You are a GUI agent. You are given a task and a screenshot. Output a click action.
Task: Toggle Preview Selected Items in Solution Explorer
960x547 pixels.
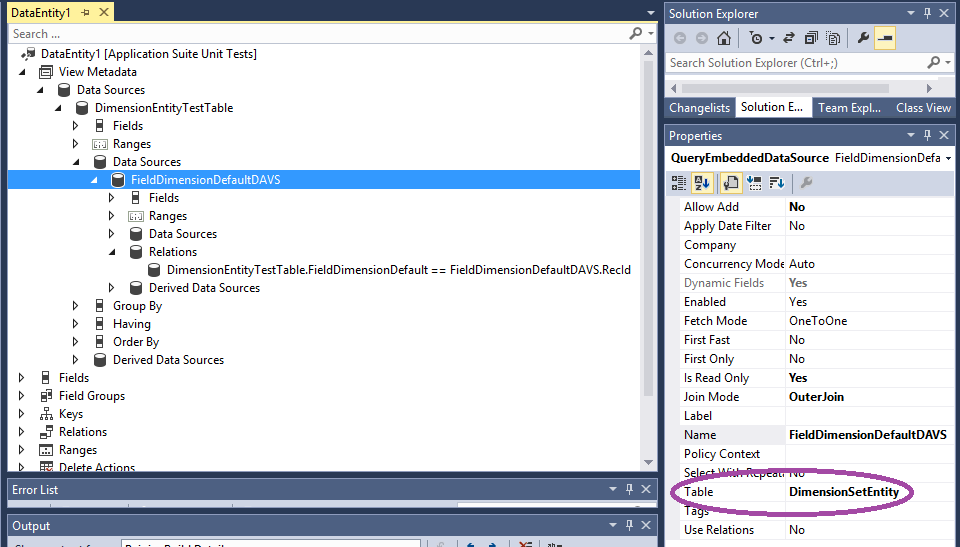(885, 38)
